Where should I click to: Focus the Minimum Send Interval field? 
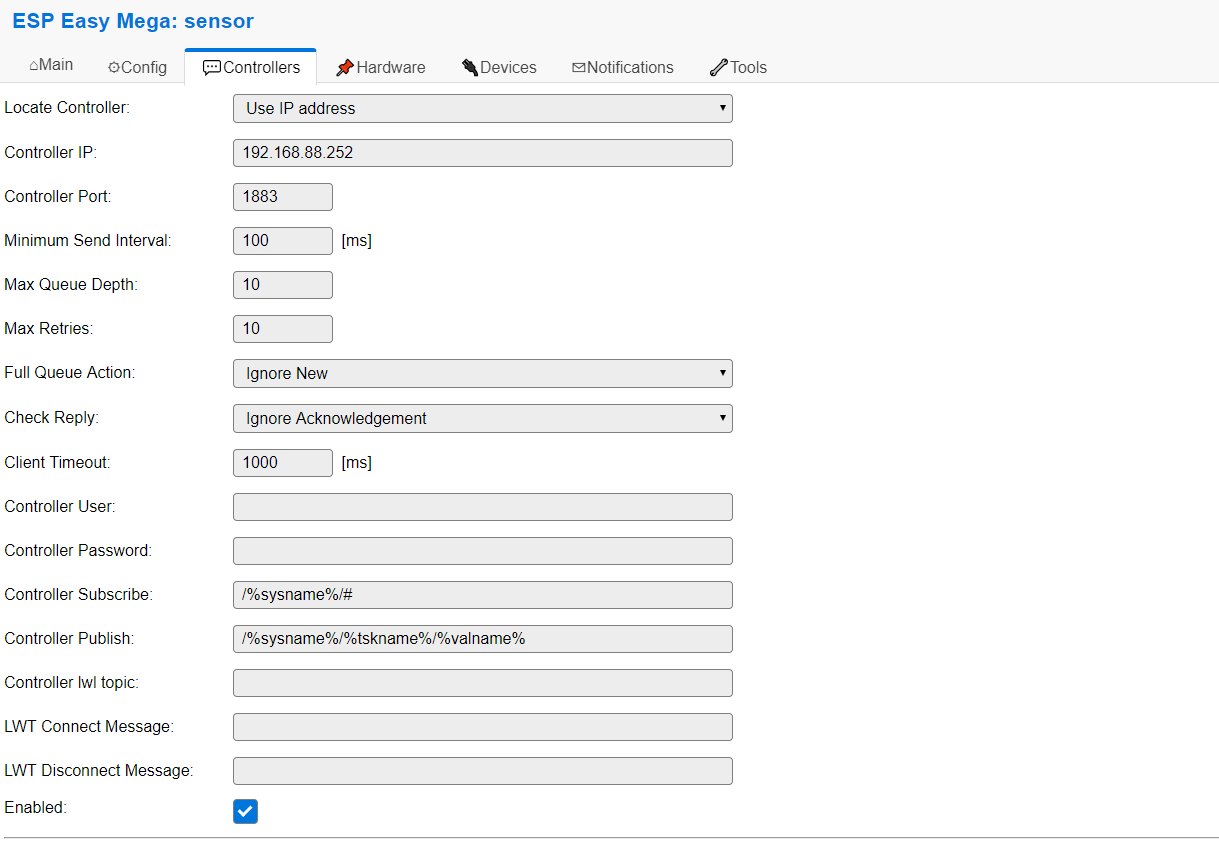[283, 241]
